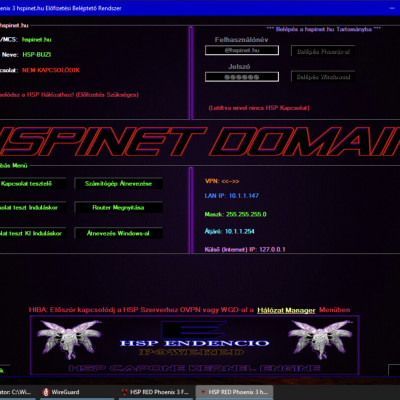Focus the Felhasználónév @hspinet.hu field
This screenshot has width=400, height=400.
[x=242, y=50]
